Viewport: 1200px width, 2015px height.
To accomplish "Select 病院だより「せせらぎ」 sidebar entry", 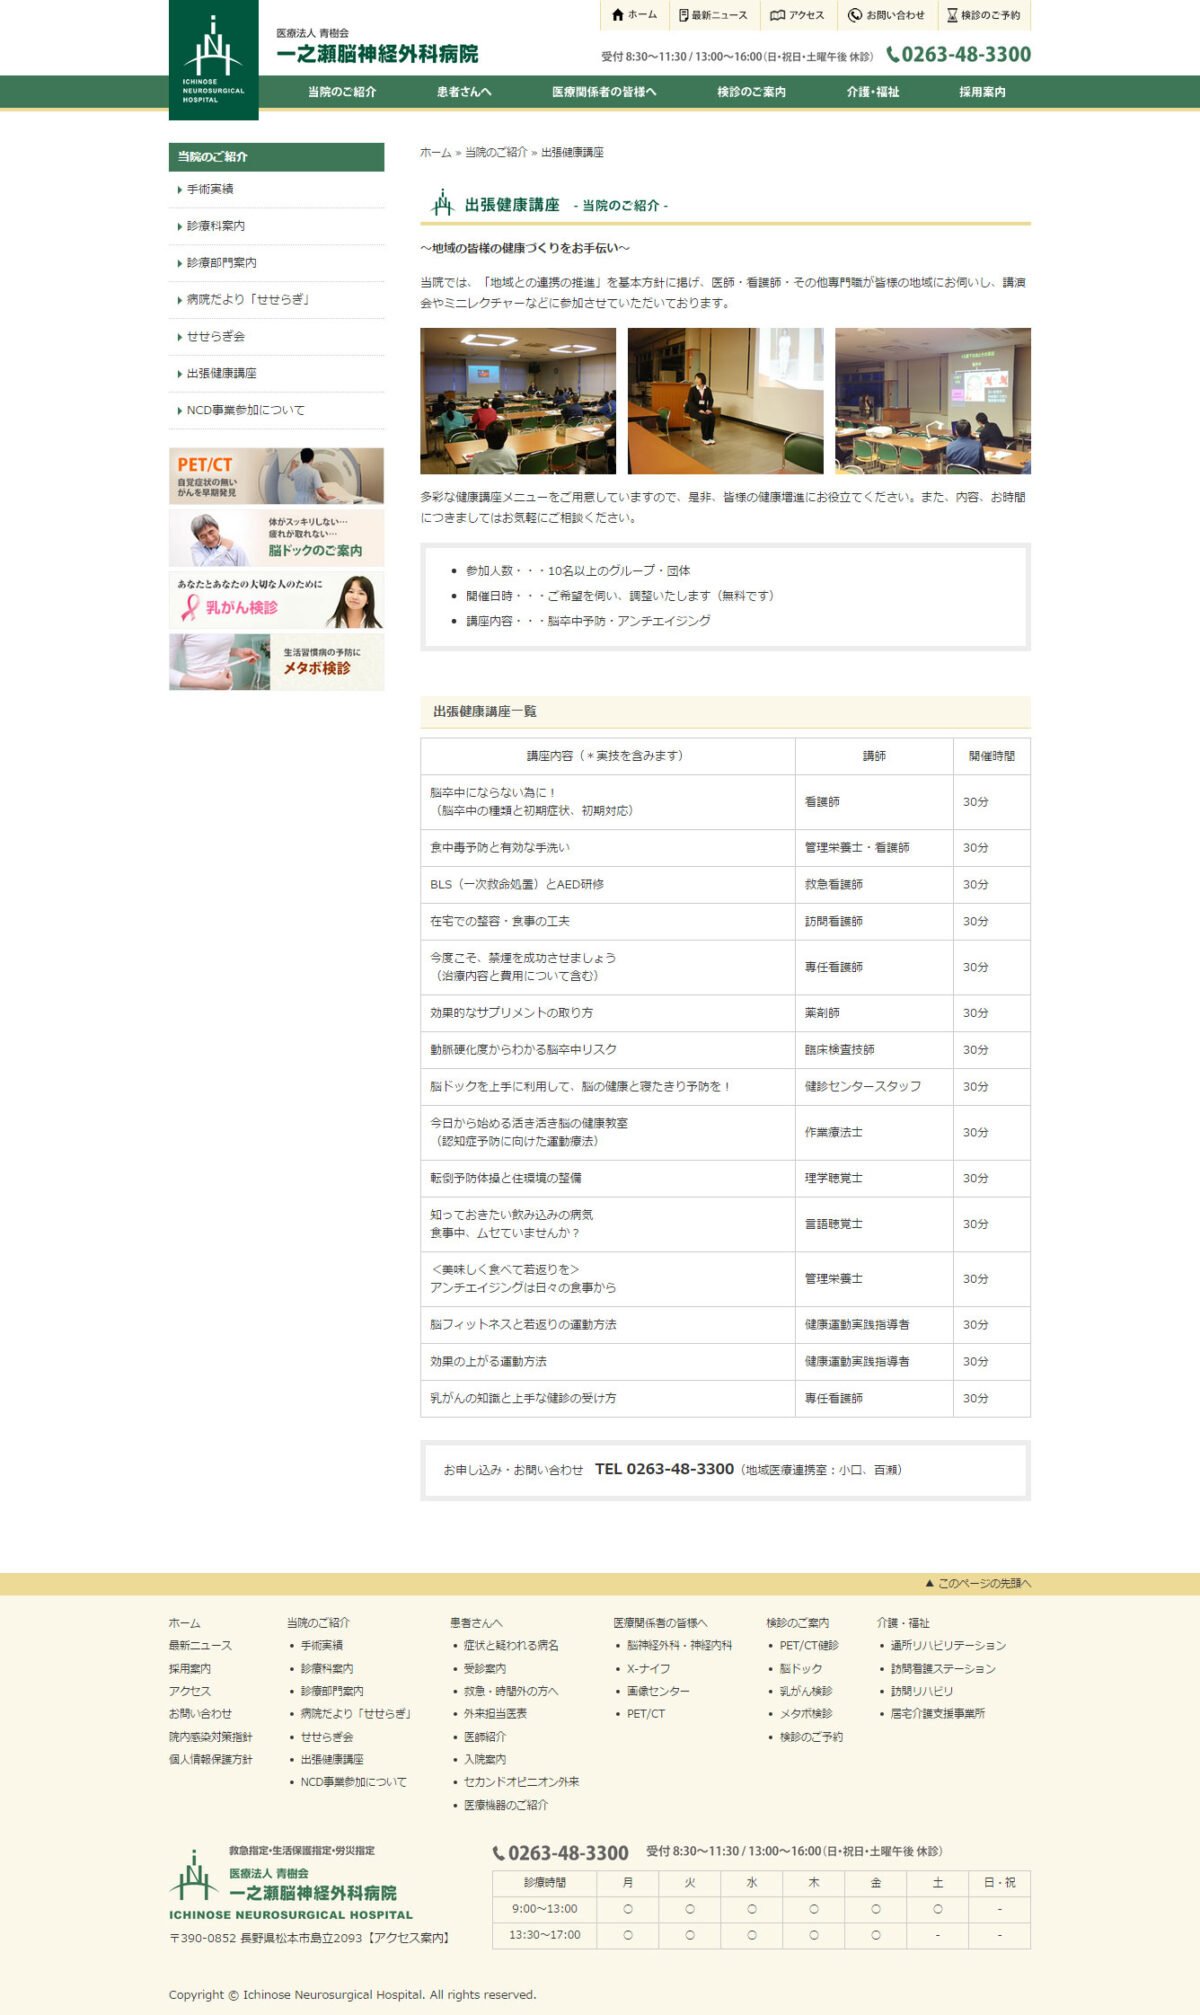I will click(x=248, y=300).
